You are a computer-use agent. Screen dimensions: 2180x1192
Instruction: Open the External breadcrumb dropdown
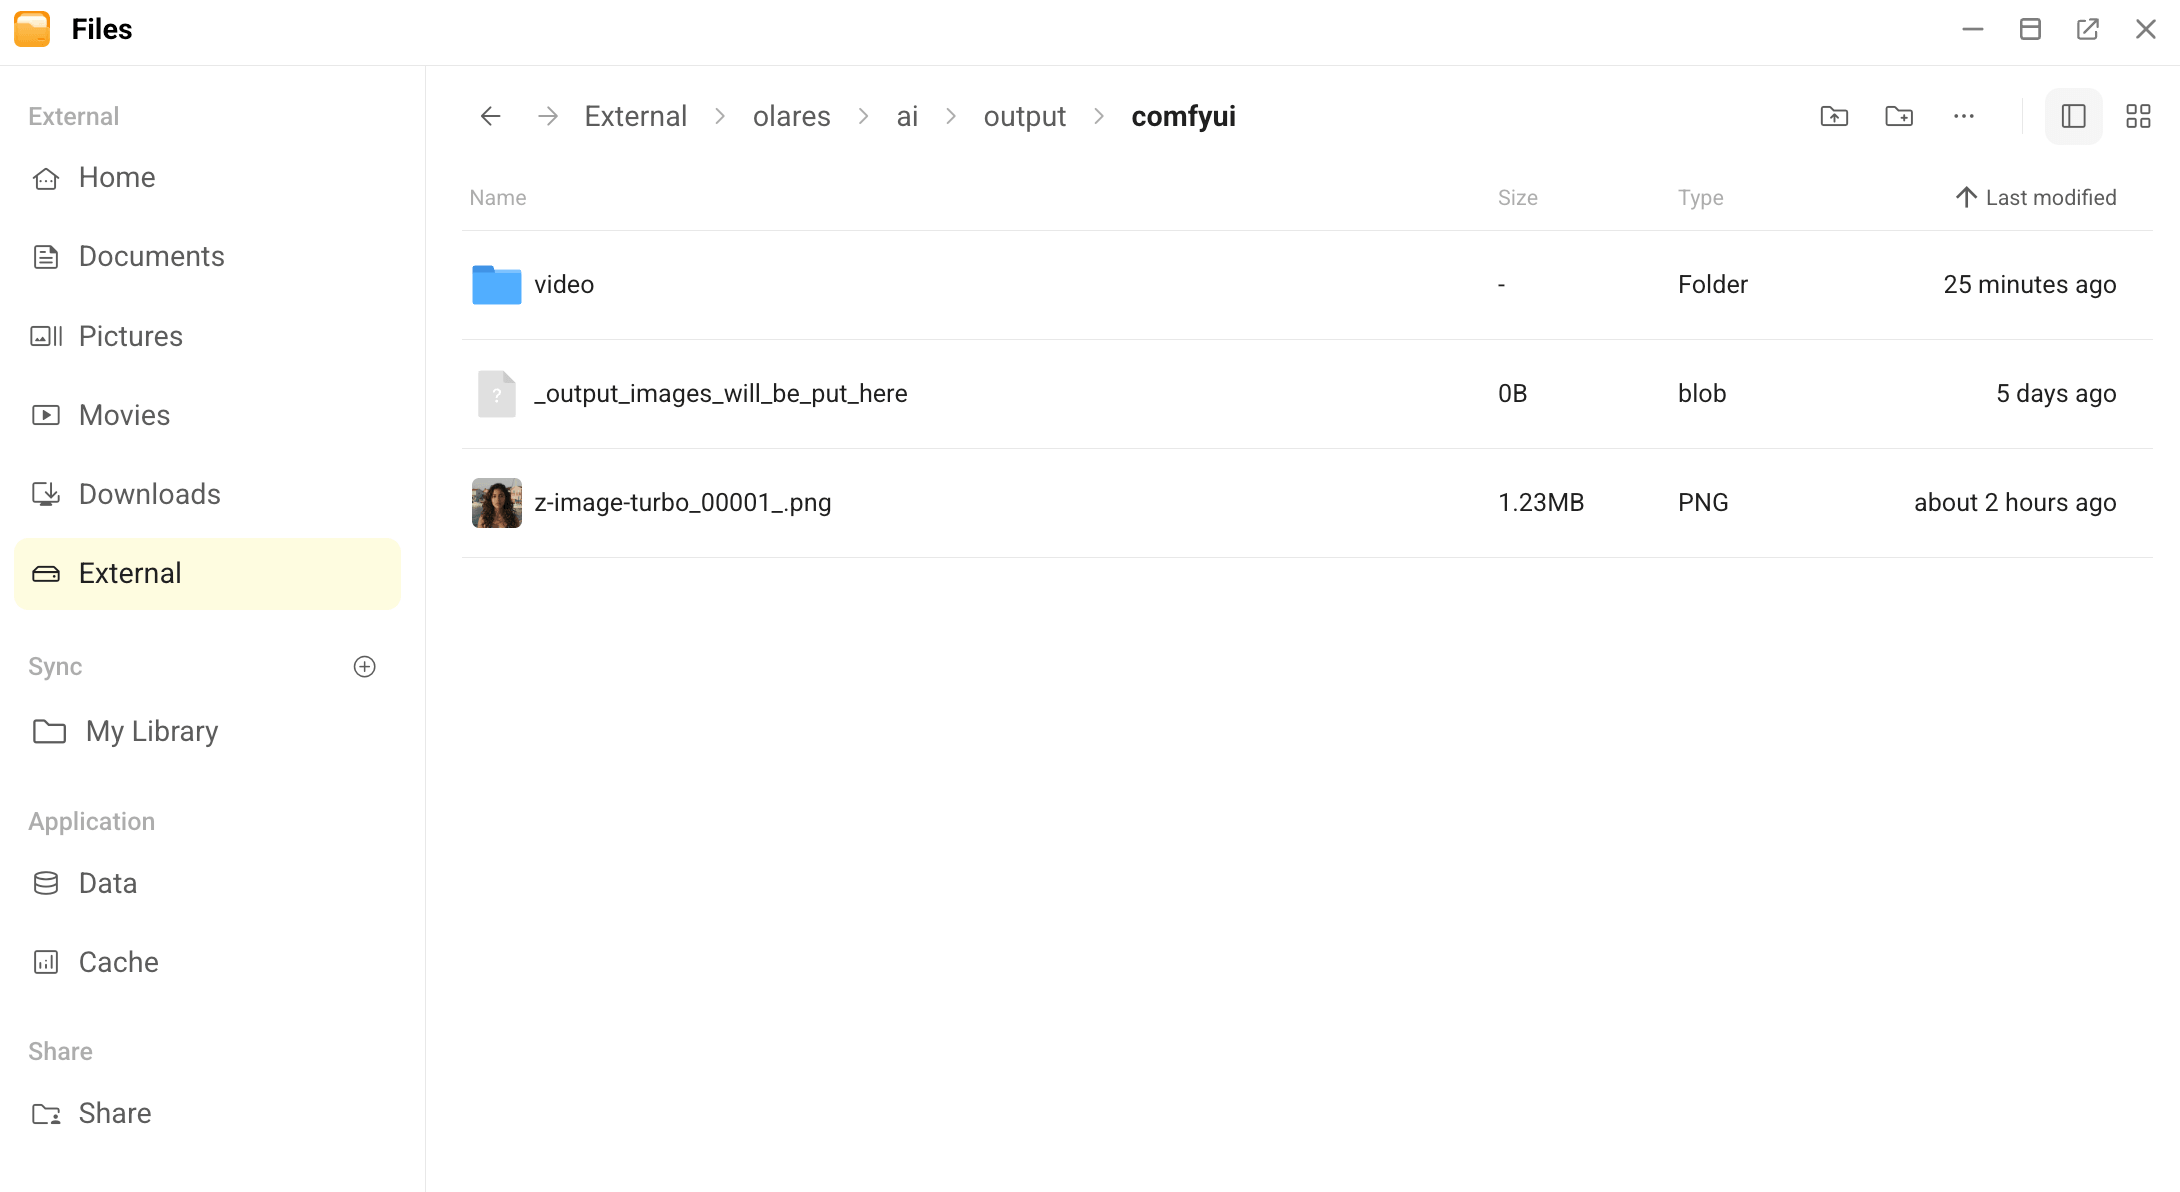(635, 116)
